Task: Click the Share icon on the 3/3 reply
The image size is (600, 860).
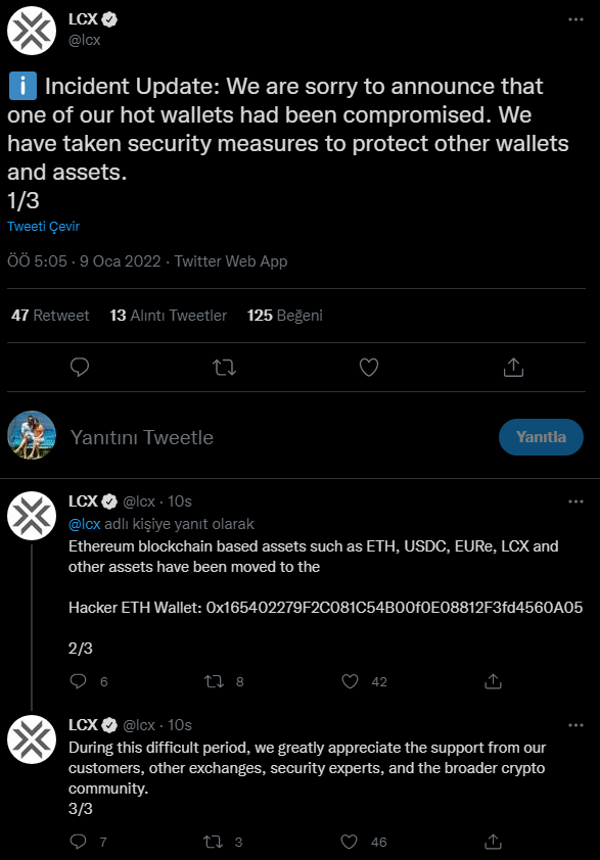Action: point(492,841)
